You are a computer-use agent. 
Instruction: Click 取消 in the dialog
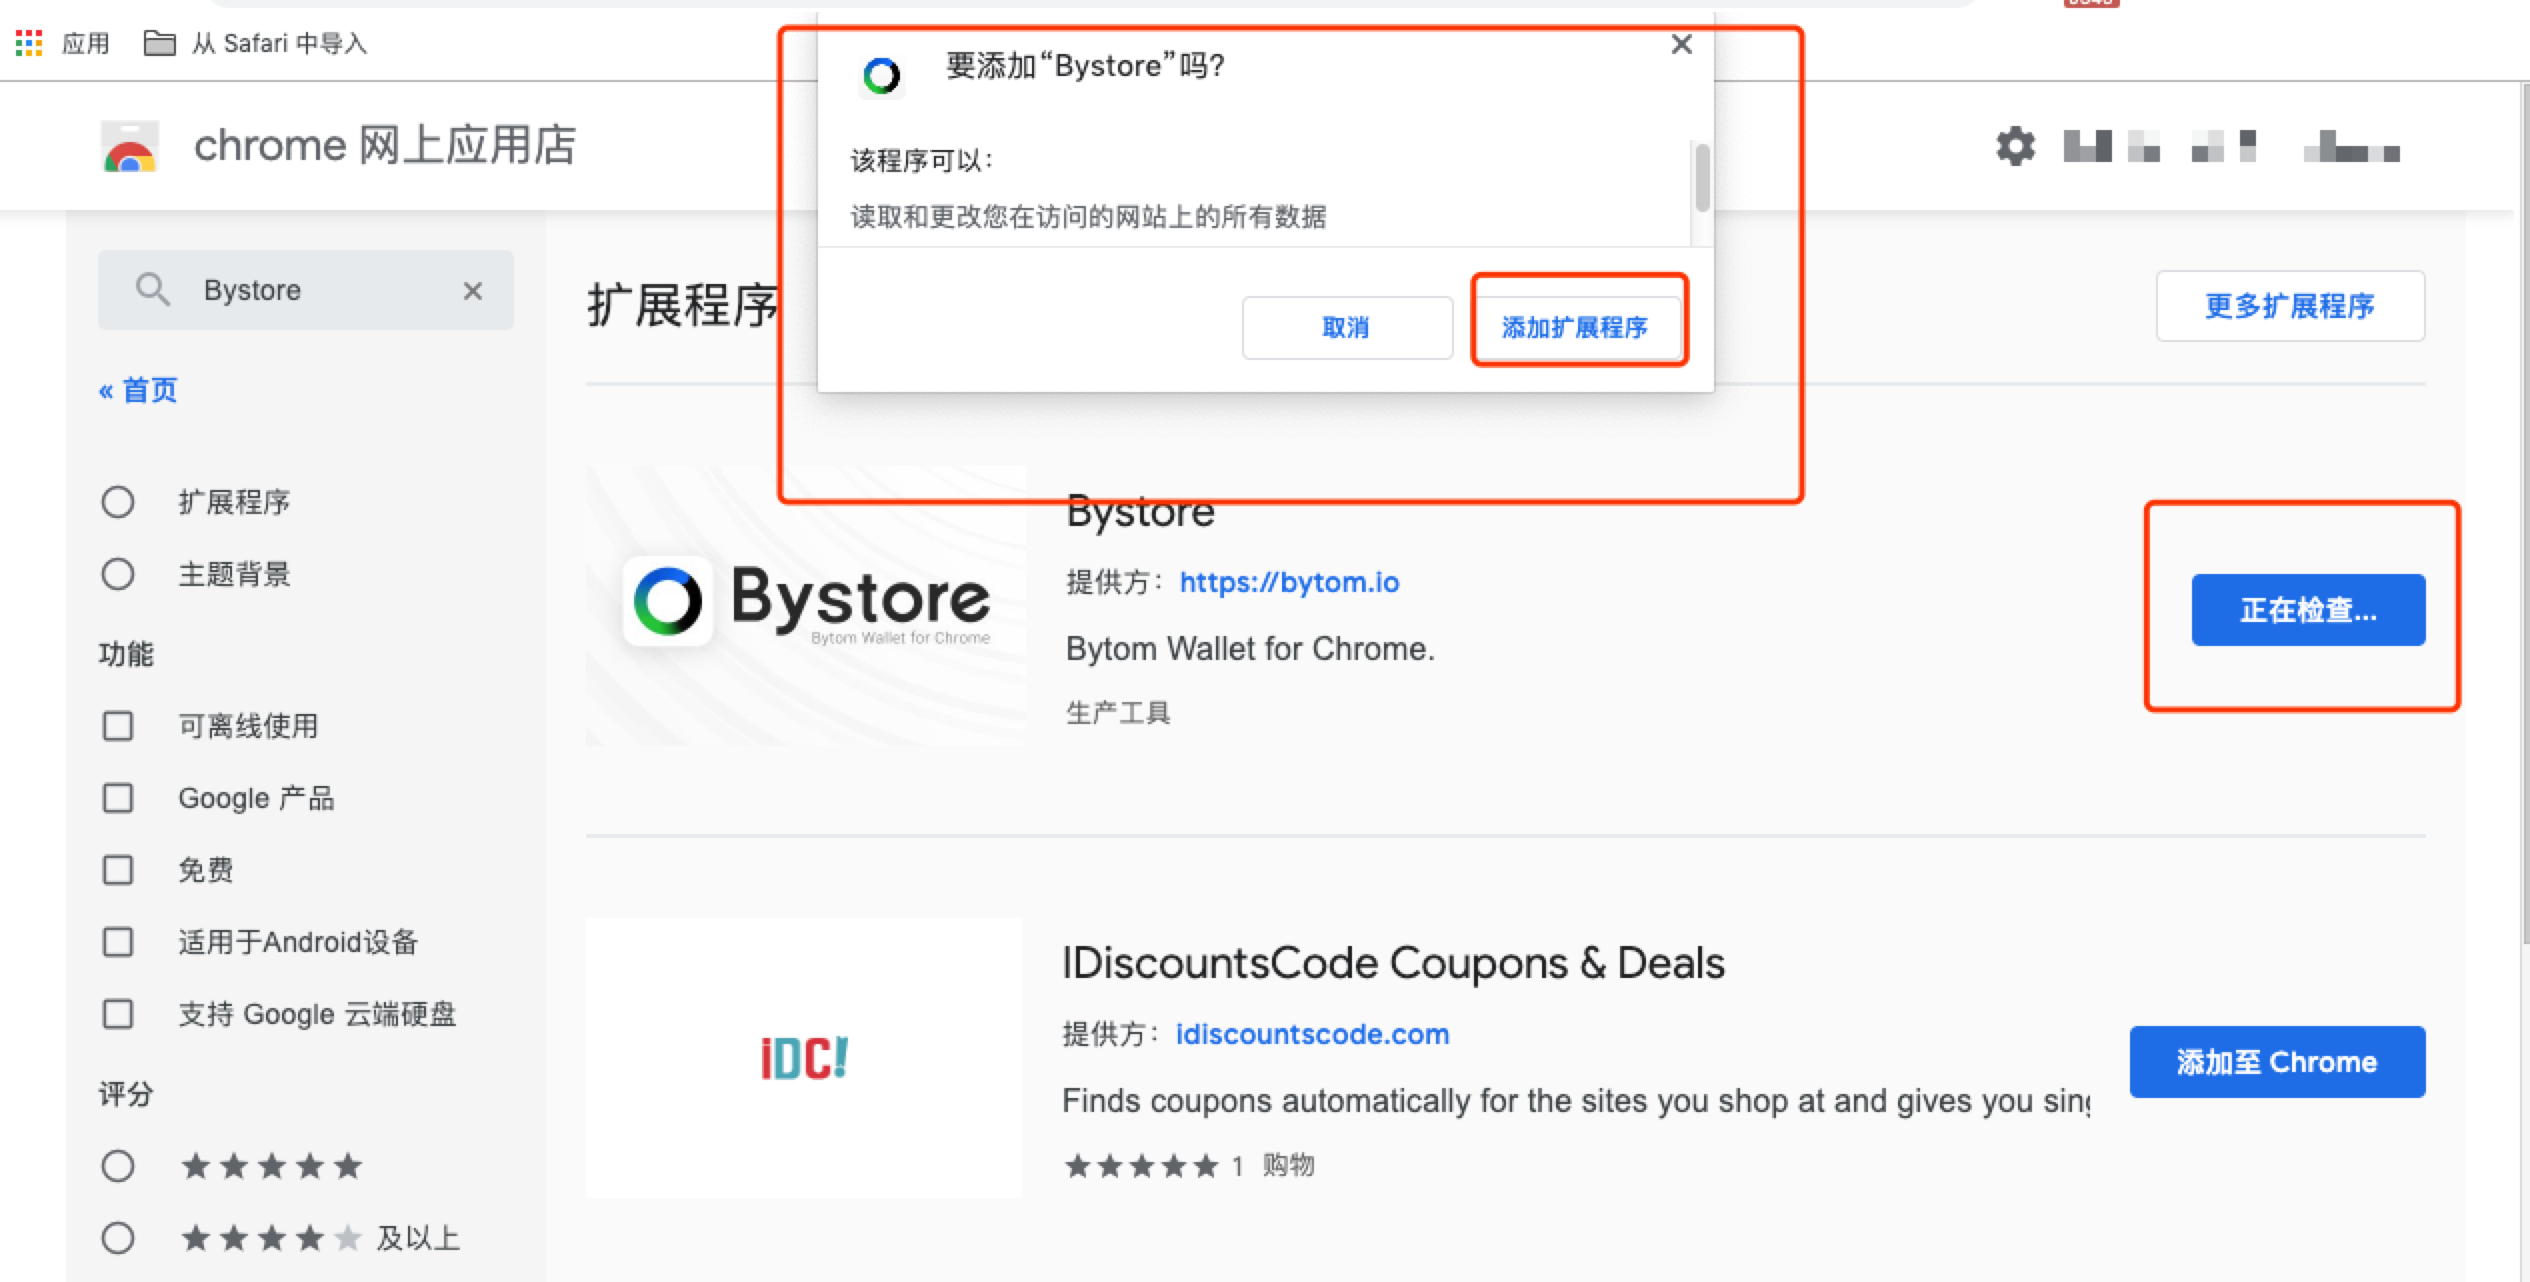(x=1347, y=327)
